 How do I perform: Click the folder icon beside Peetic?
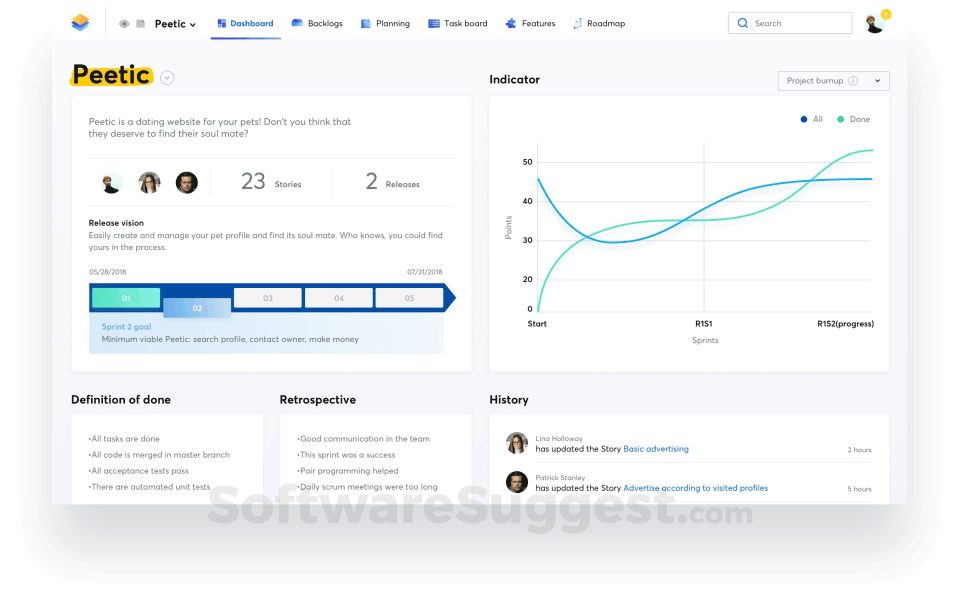point(141,24)
